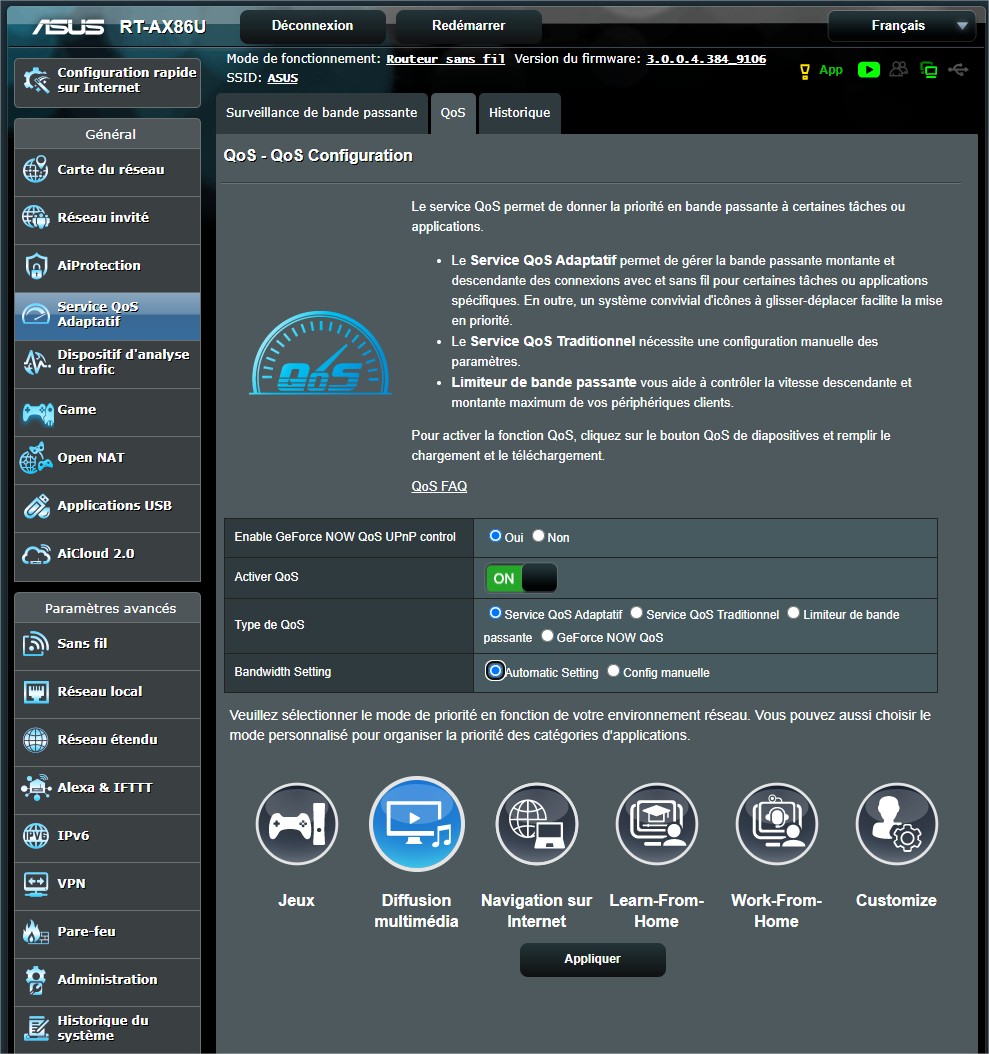This screenshot has height=1054, width=989.
Task: Choose the Diffusion multimédia mode icon
Action: coord(416,825)
